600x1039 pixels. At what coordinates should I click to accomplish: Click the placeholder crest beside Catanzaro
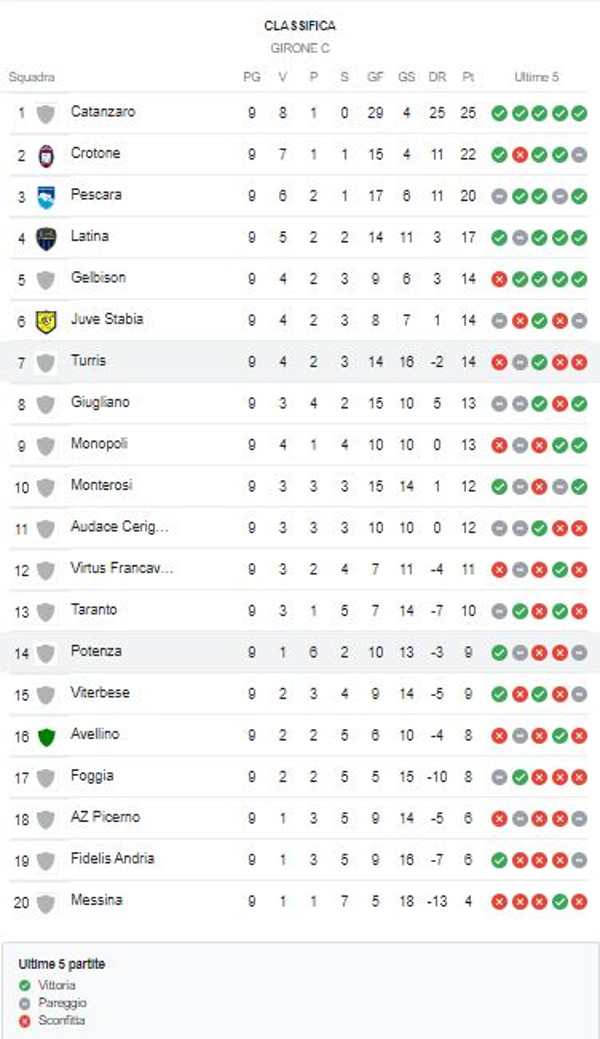coord(45,113)
